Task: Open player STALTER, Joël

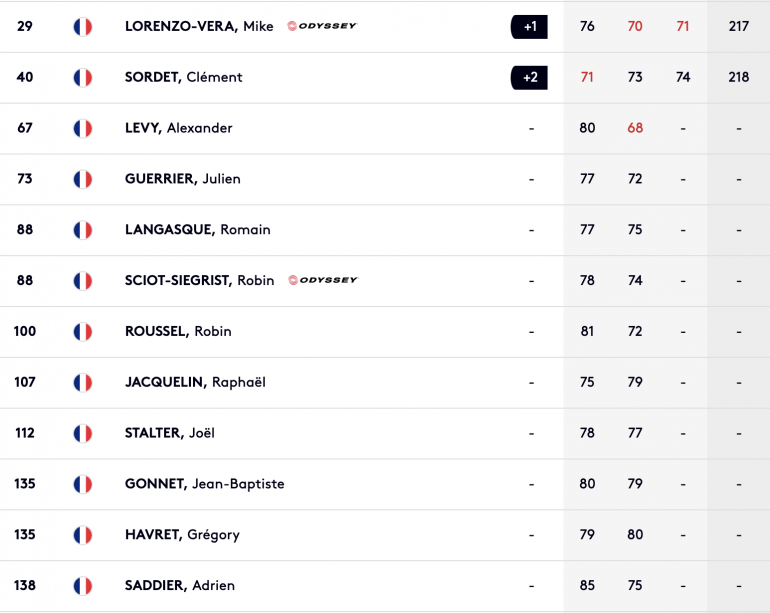Action: click(x=170, y=433)
